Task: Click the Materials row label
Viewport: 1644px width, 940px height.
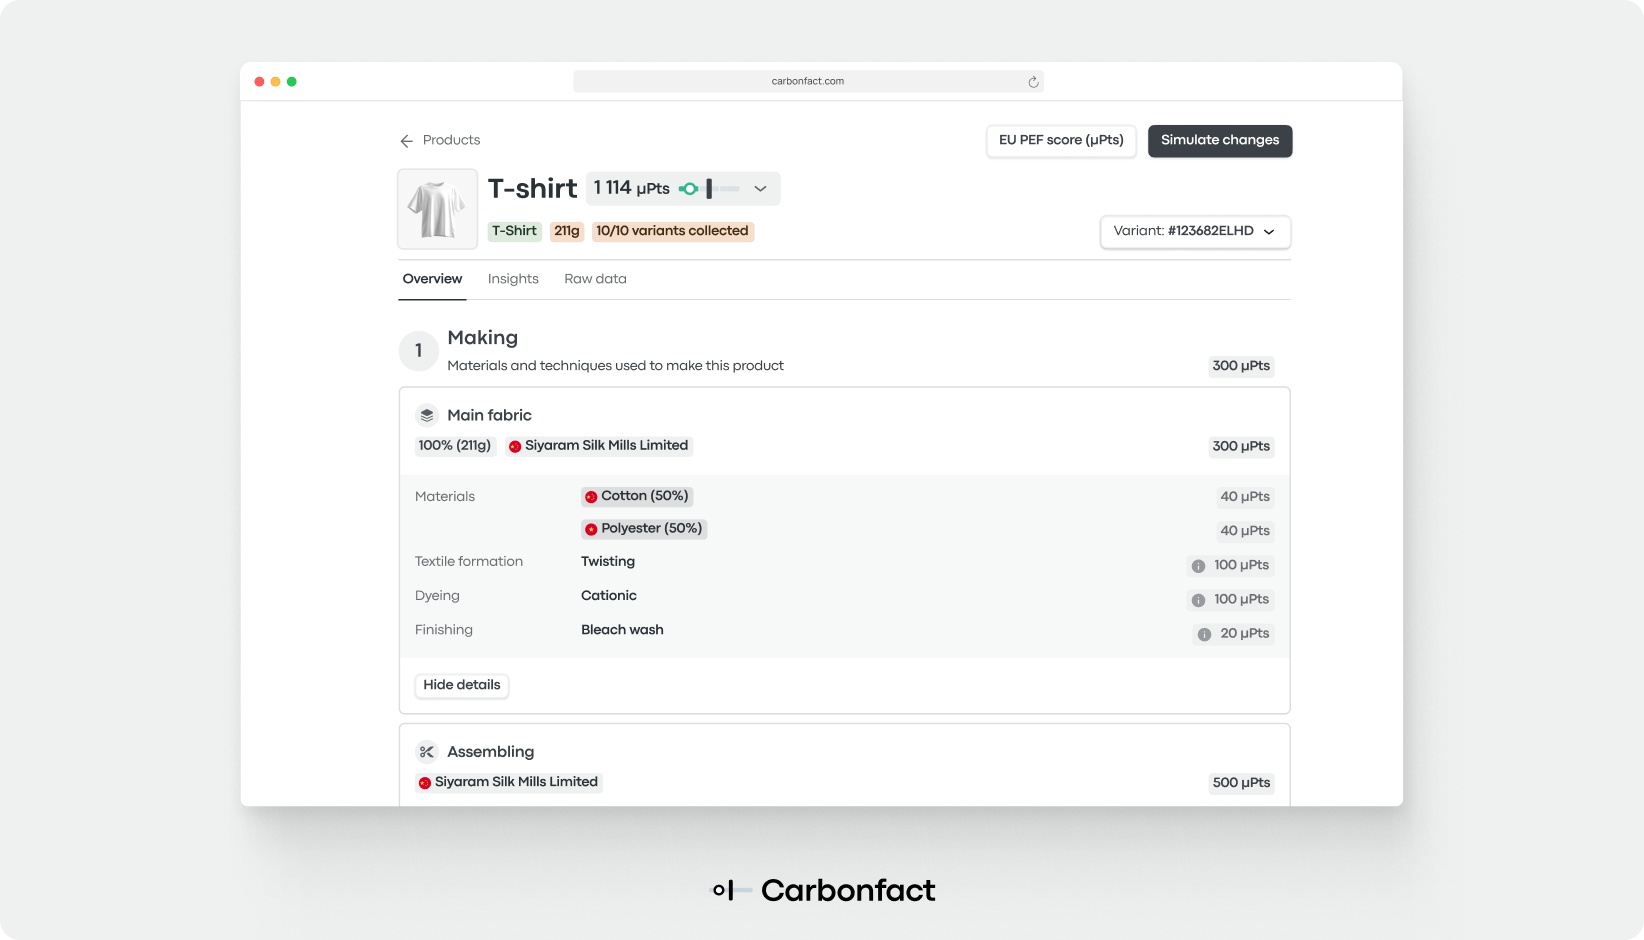Action: [x=445, y=497]
